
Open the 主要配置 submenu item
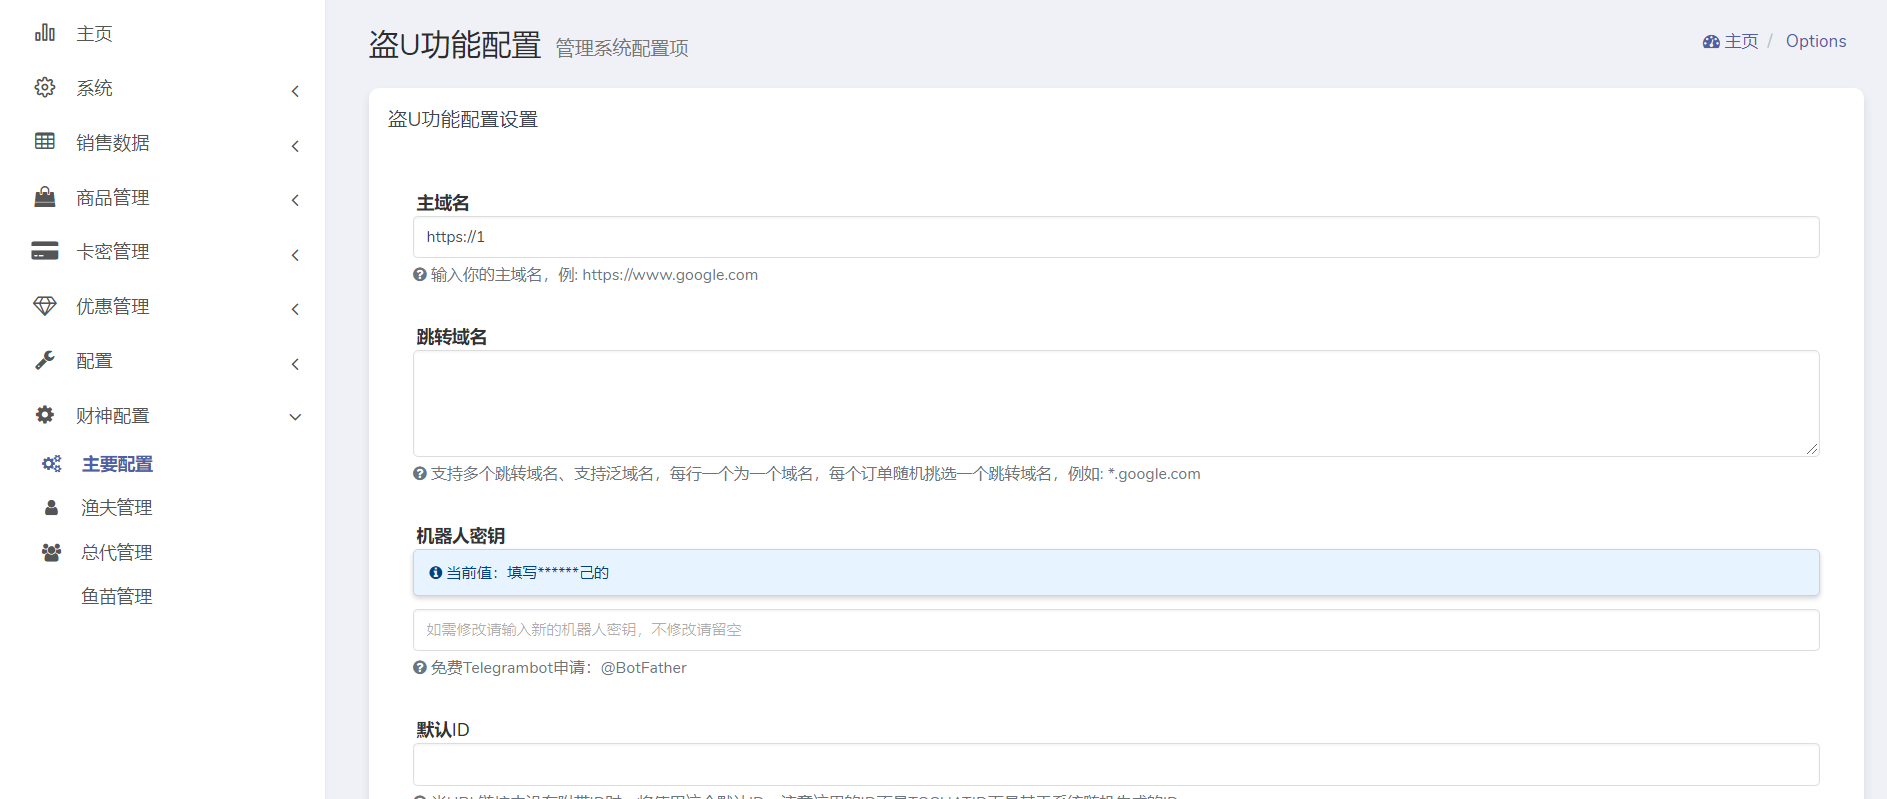[117, 464]
